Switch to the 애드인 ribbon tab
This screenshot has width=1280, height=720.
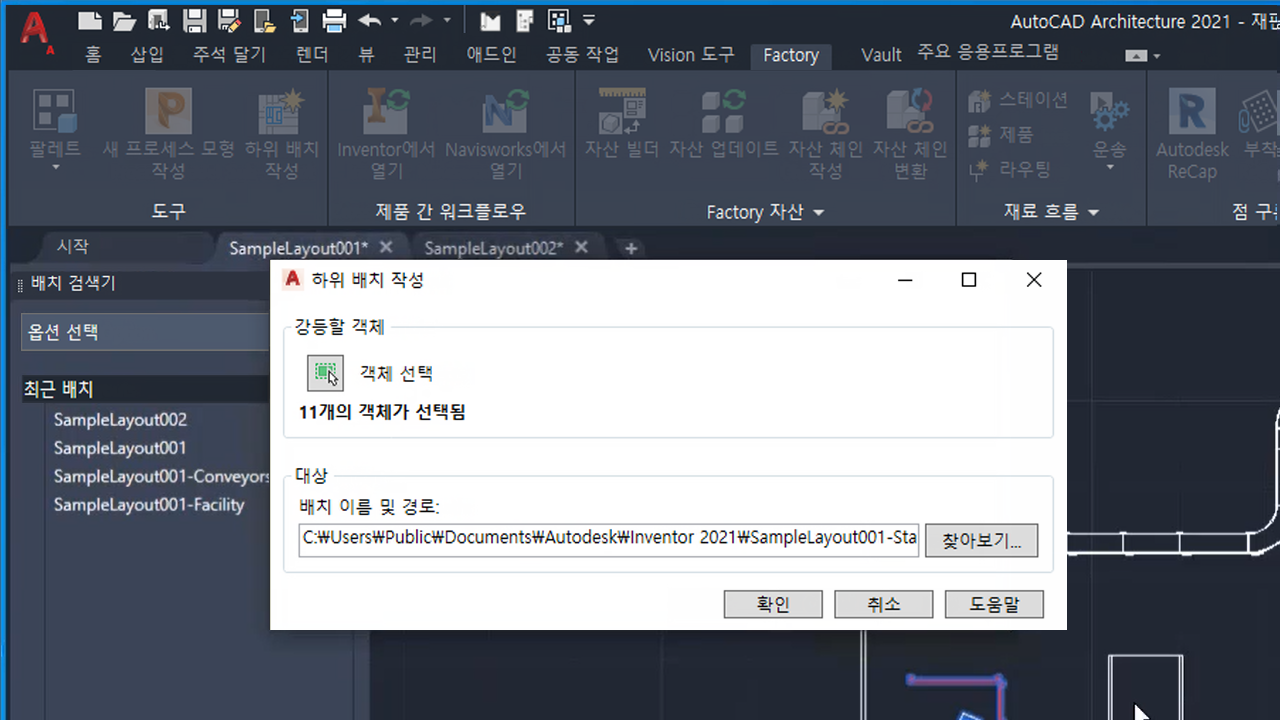(x=492, y=55)
